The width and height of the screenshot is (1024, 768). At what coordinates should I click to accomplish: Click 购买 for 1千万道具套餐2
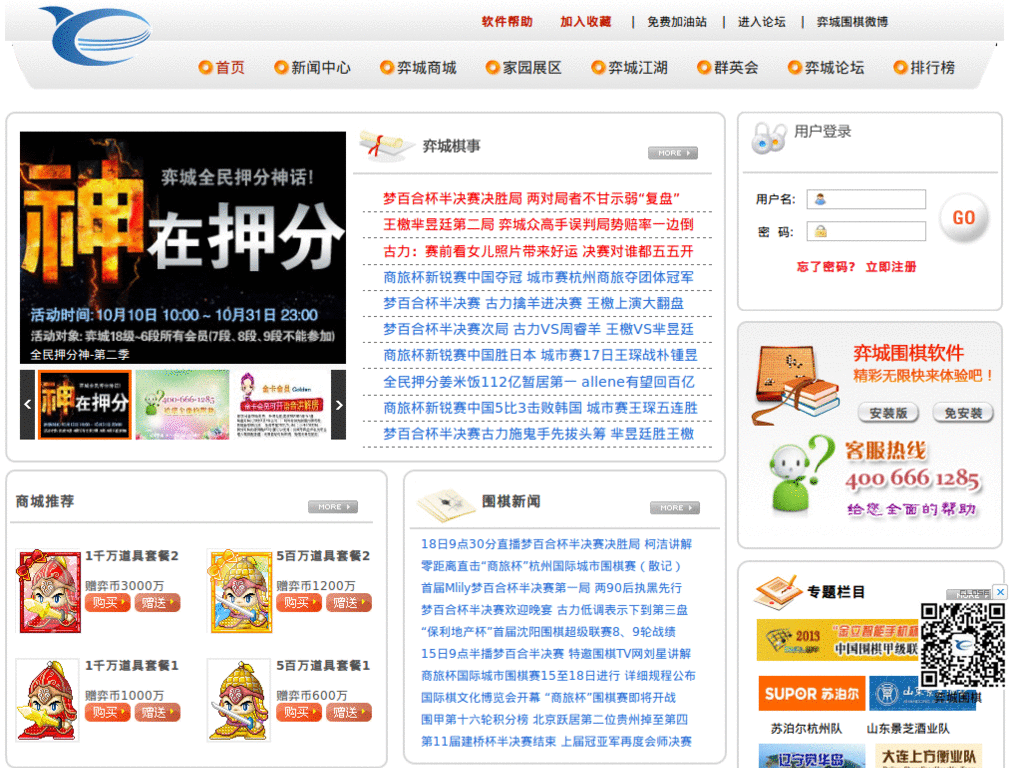pos(108,603)
